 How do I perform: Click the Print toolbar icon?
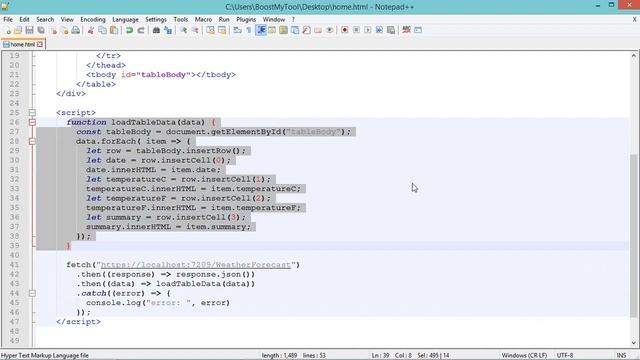coord(76,30)
